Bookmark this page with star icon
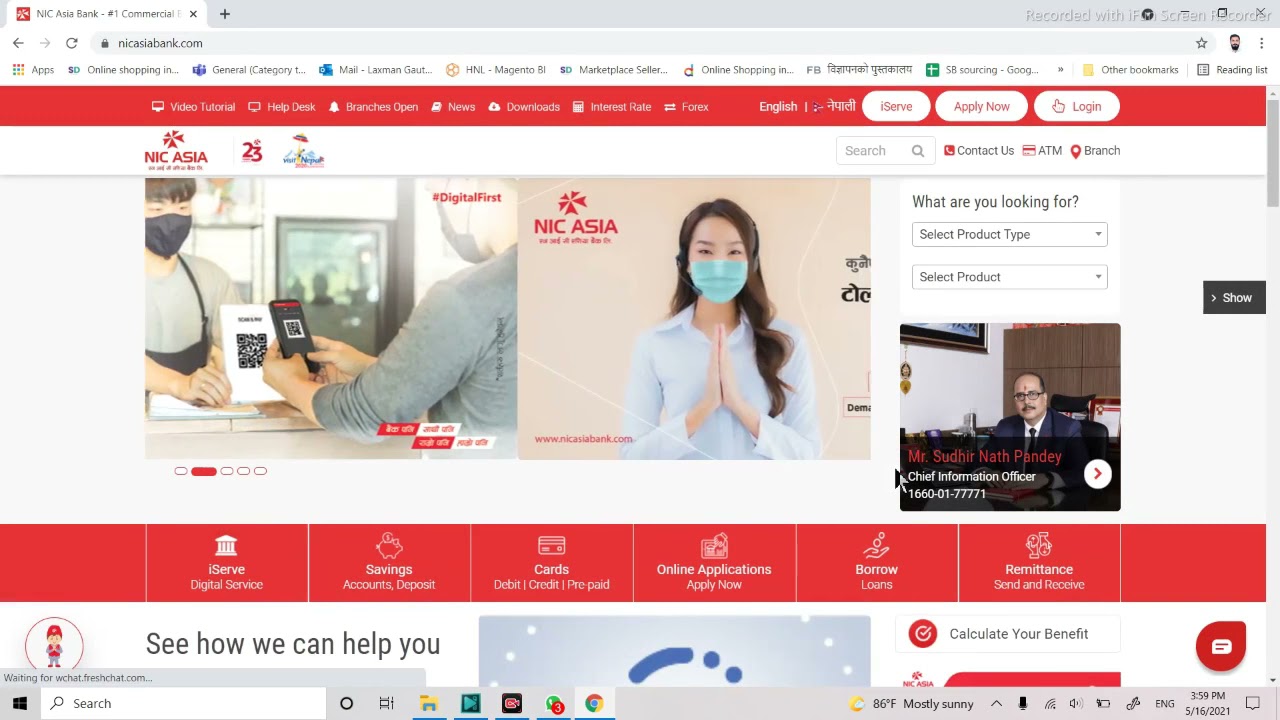Viewport: 1280px width, 720px height. pos(1202,43)
